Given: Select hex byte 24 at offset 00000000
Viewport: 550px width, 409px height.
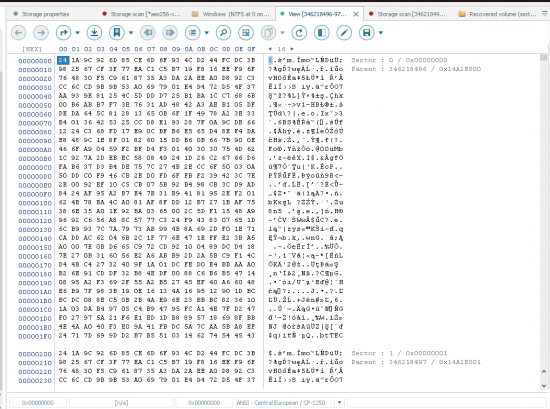Looking at the screenshot, I should [63, 60].
